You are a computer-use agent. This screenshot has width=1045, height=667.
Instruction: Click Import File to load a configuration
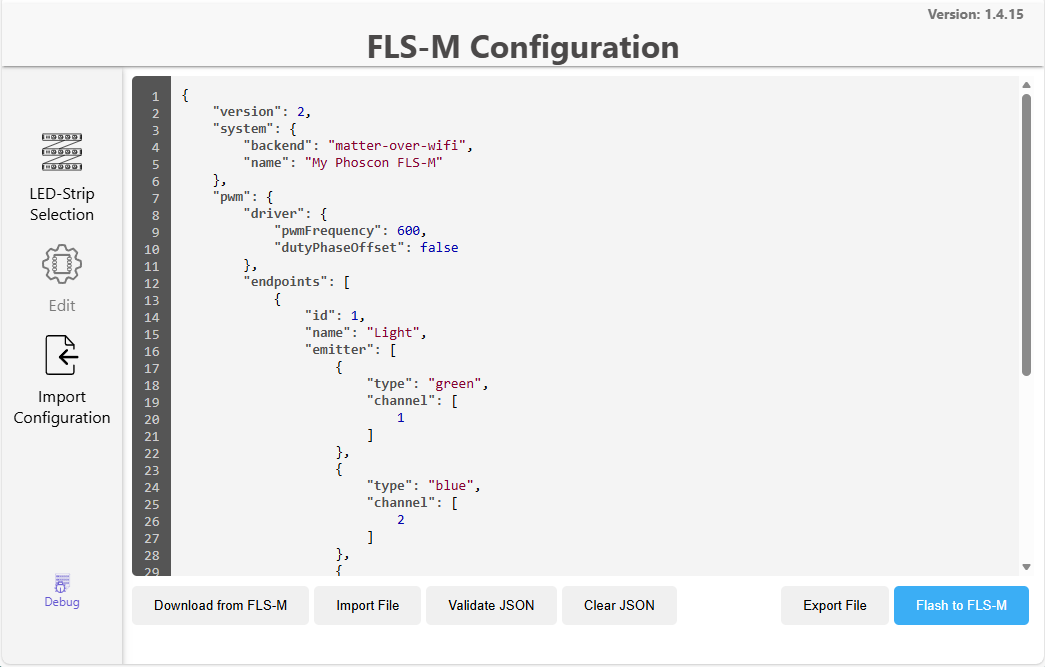tap(367, 605)
